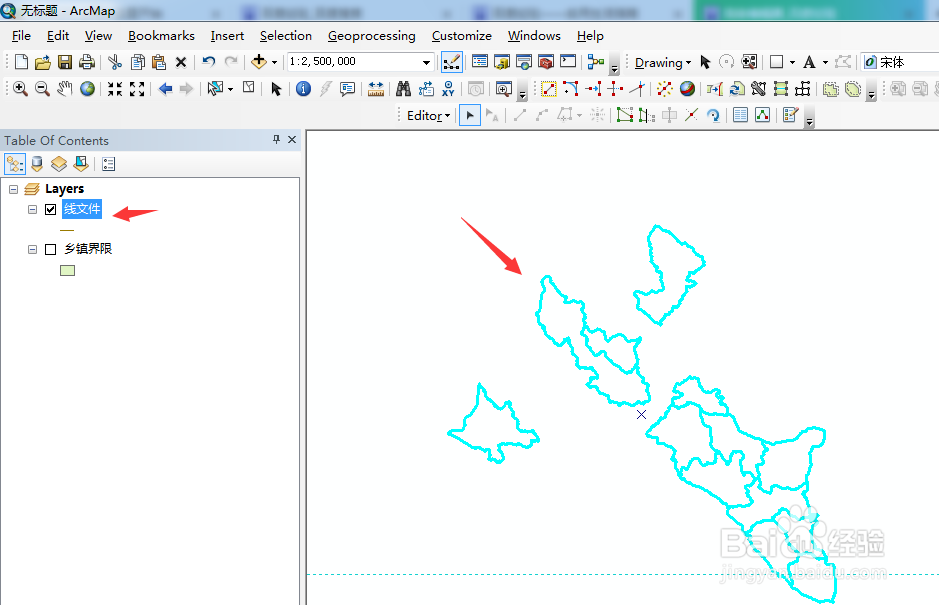Uncheck the 线文件 layer visibility checkbox
Image resolution: width=939 pixels, height=605 pixels.
(x=50, y=209)
